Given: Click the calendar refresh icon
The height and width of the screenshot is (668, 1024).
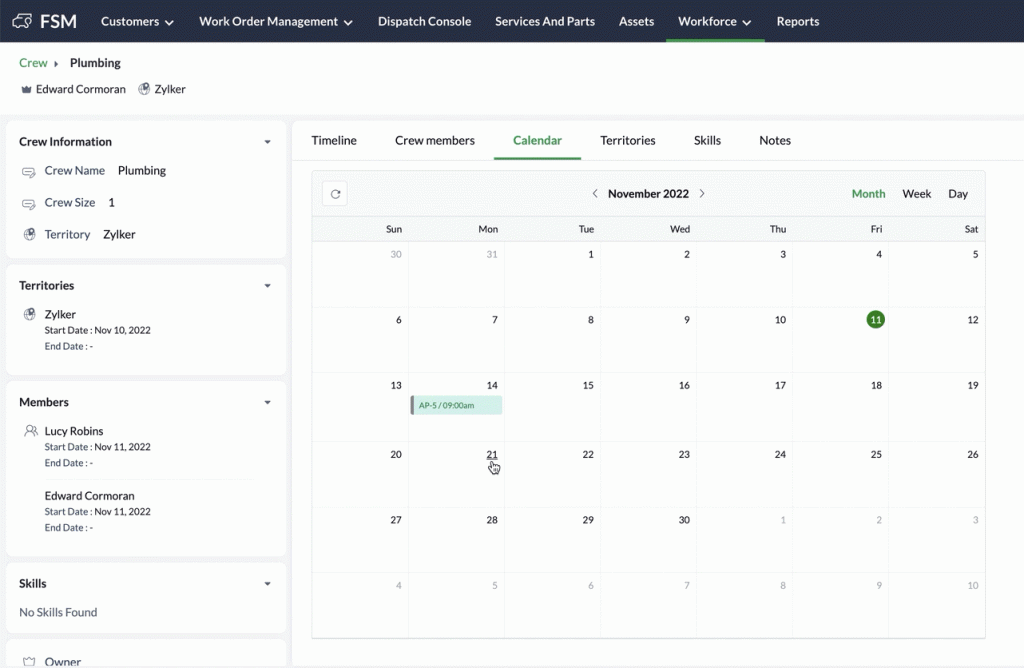Looking at the screenshot, I should click(x=335, y=194).
